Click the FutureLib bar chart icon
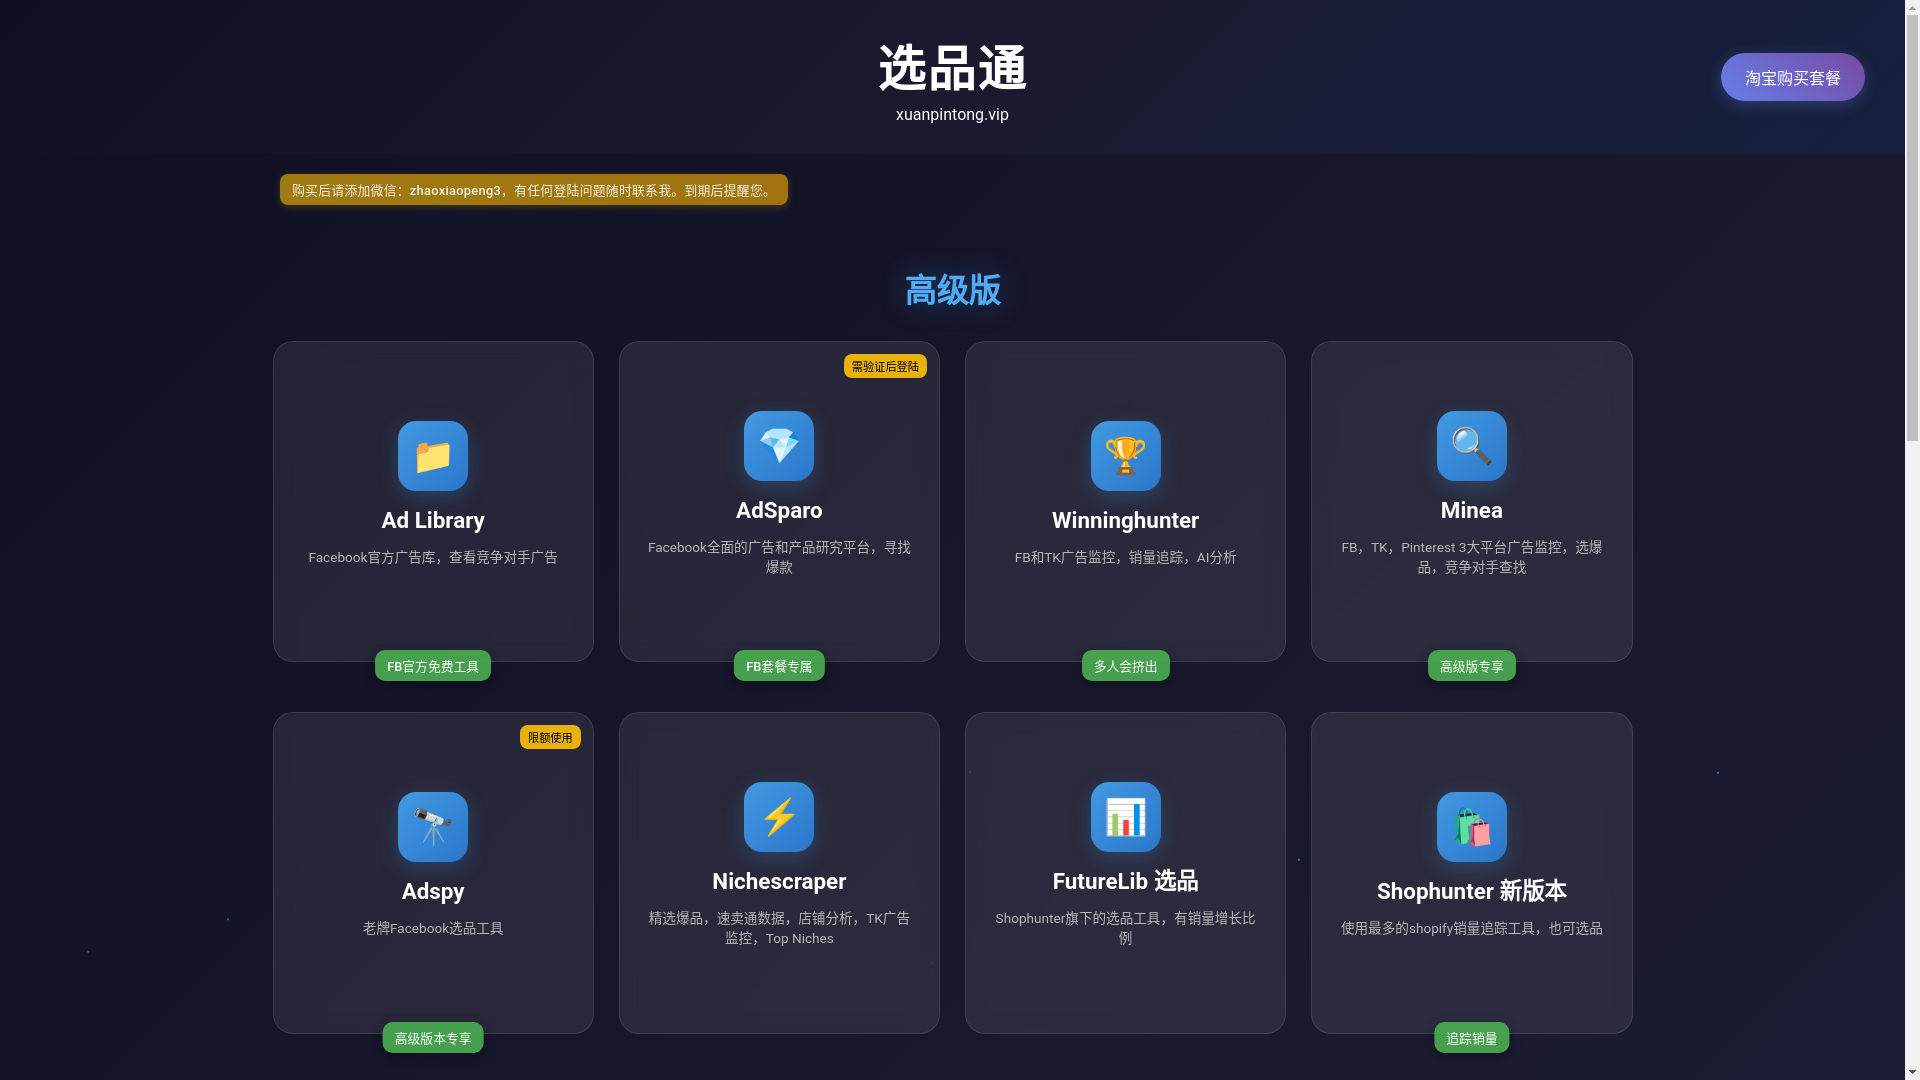Viewport: 1920px width, 1080px height. (x=1125, y=817)
